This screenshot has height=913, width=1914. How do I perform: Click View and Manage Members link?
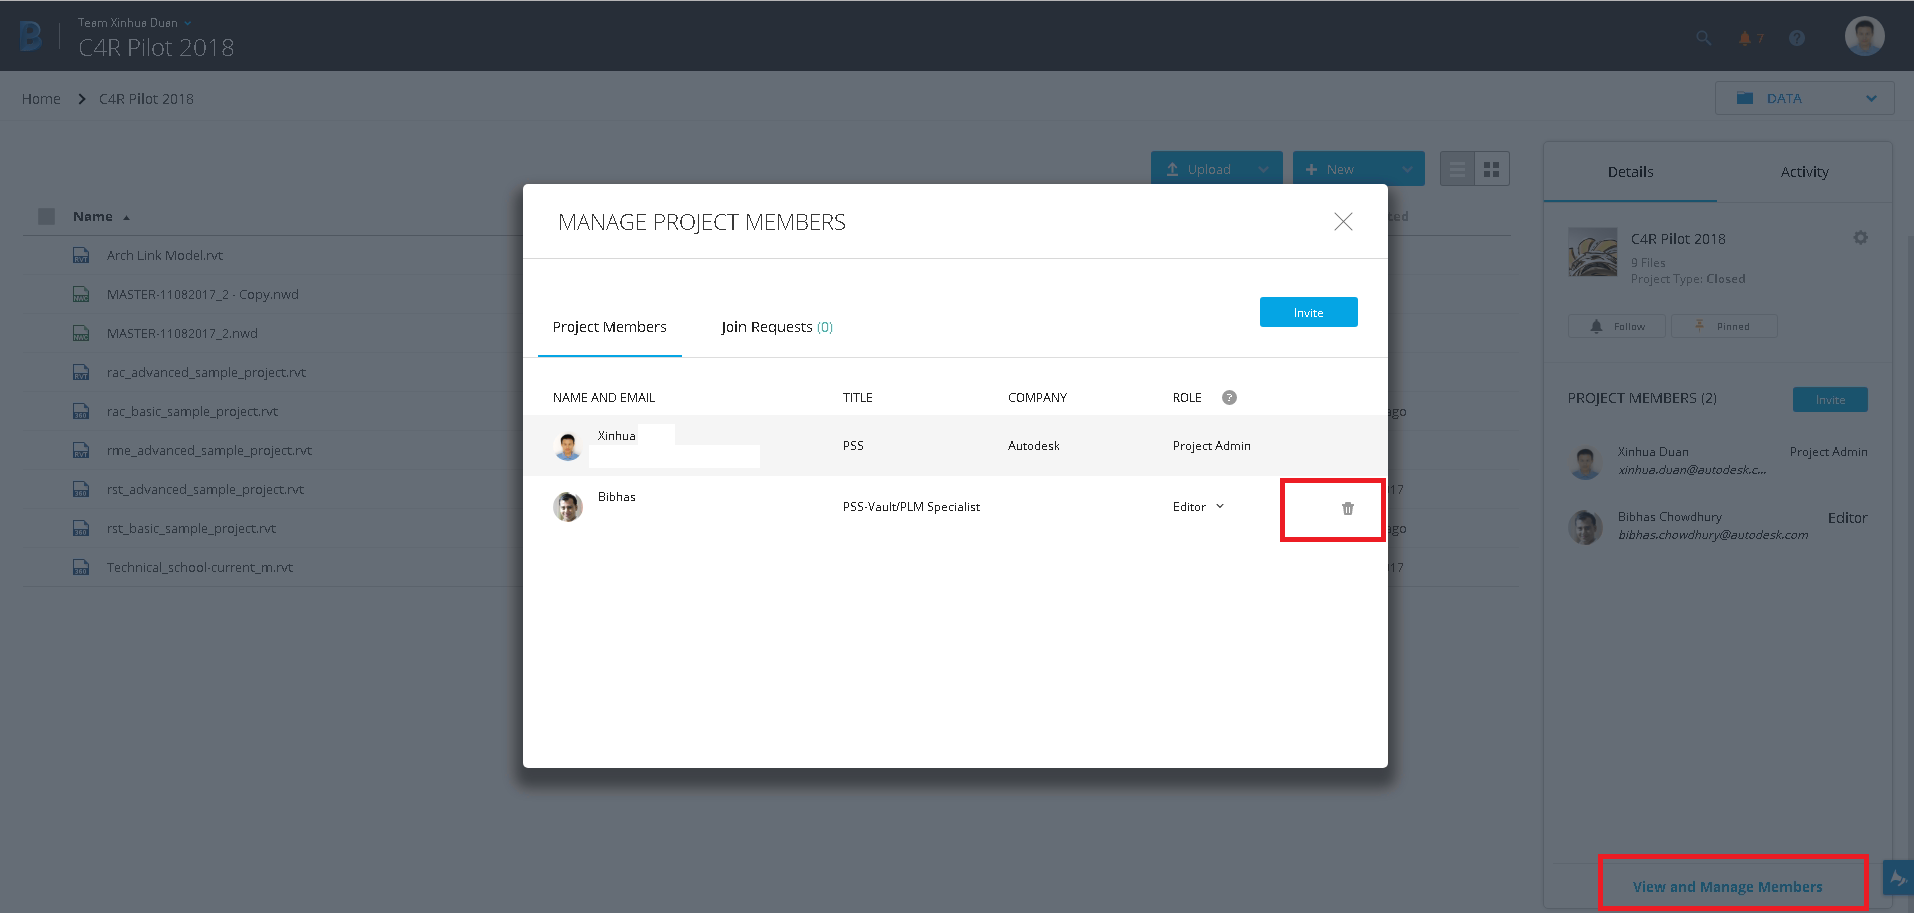click(1728, 886)
